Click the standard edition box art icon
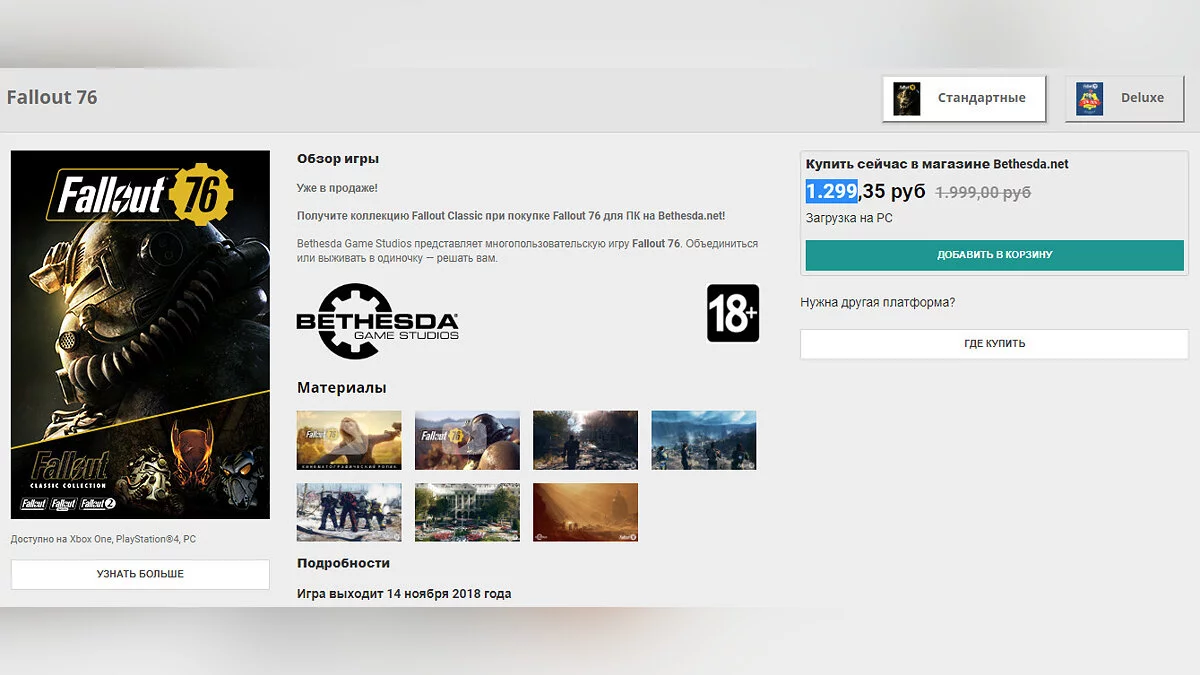Image resolution: width=1200 pixels, height=675 pixels. click(x=906, y=99)
